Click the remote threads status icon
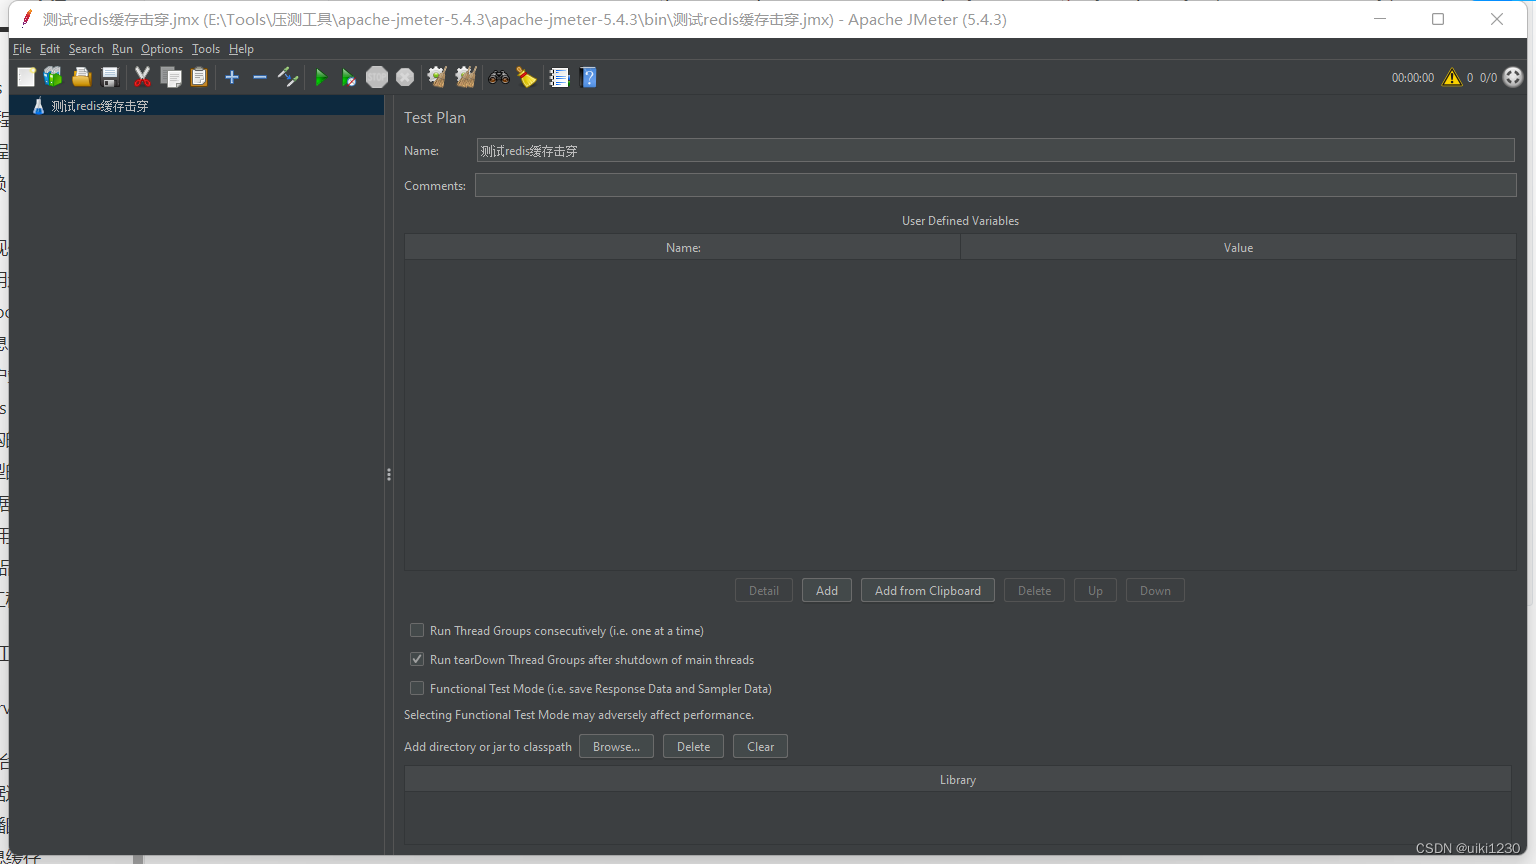Screen dimensions: 1536x864 [1513, 77]
